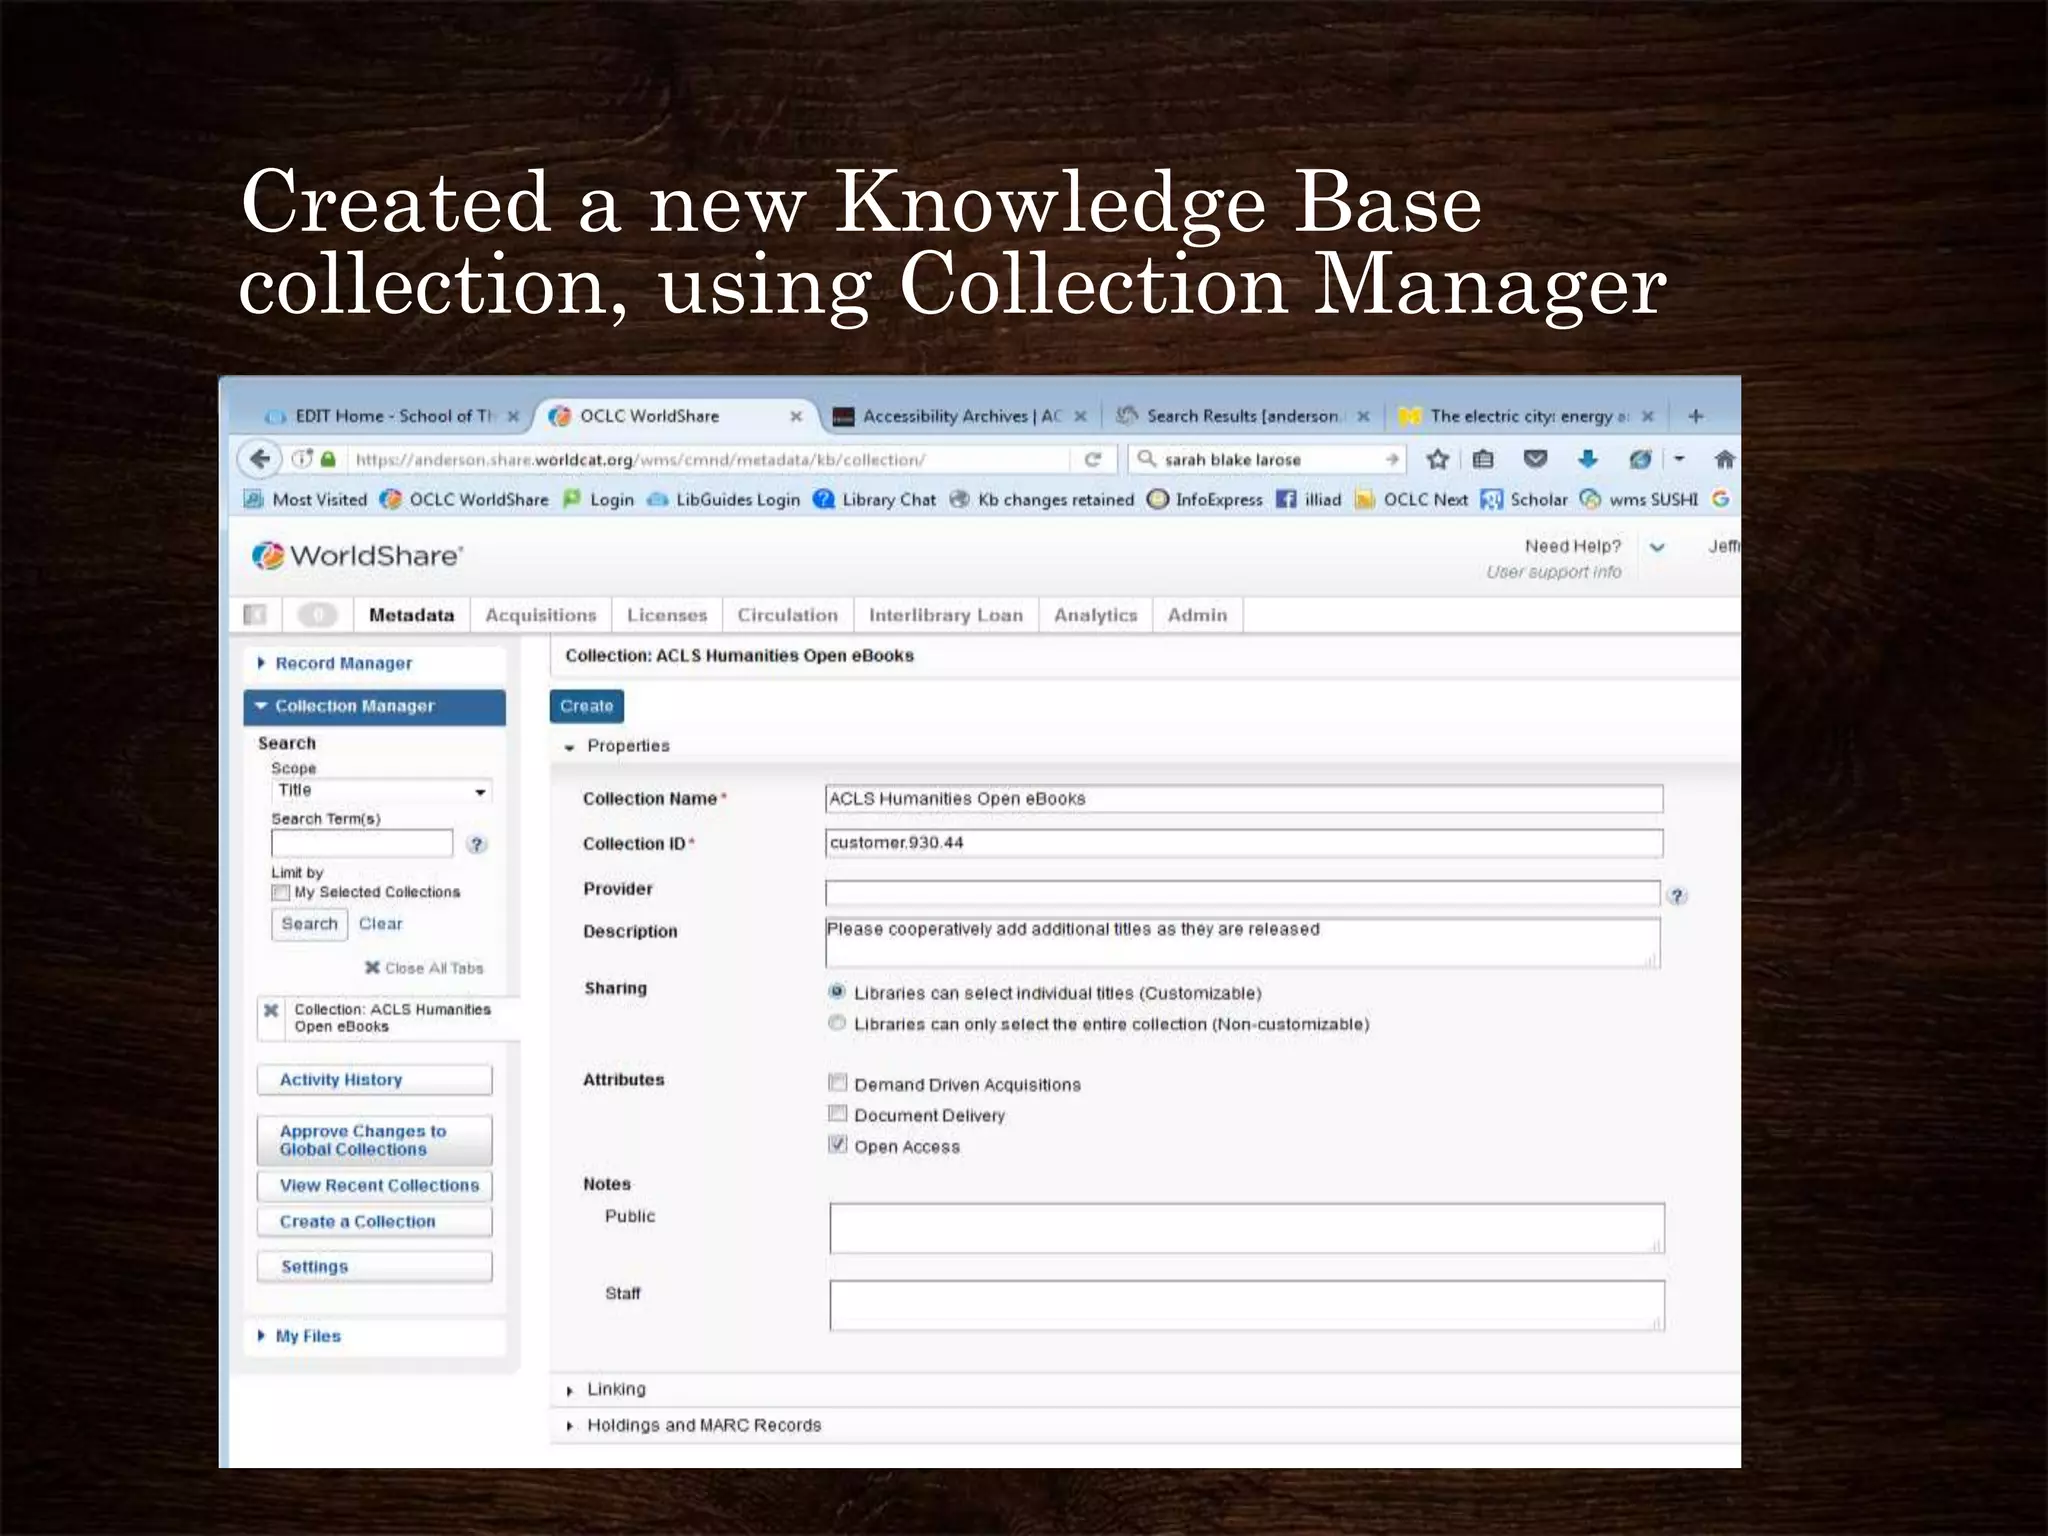Uncheck Open Access attribute

(837, 1145)
